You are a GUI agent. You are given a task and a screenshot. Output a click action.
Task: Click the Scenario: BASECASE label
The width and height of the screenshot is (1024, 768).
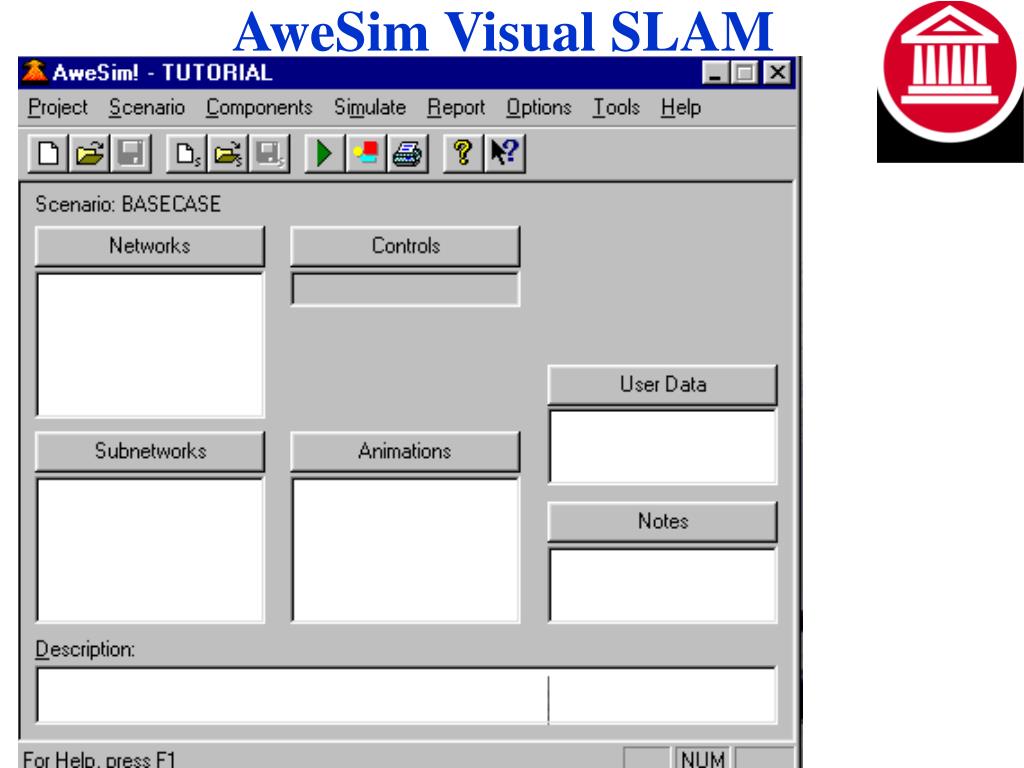tap(128, 204)
